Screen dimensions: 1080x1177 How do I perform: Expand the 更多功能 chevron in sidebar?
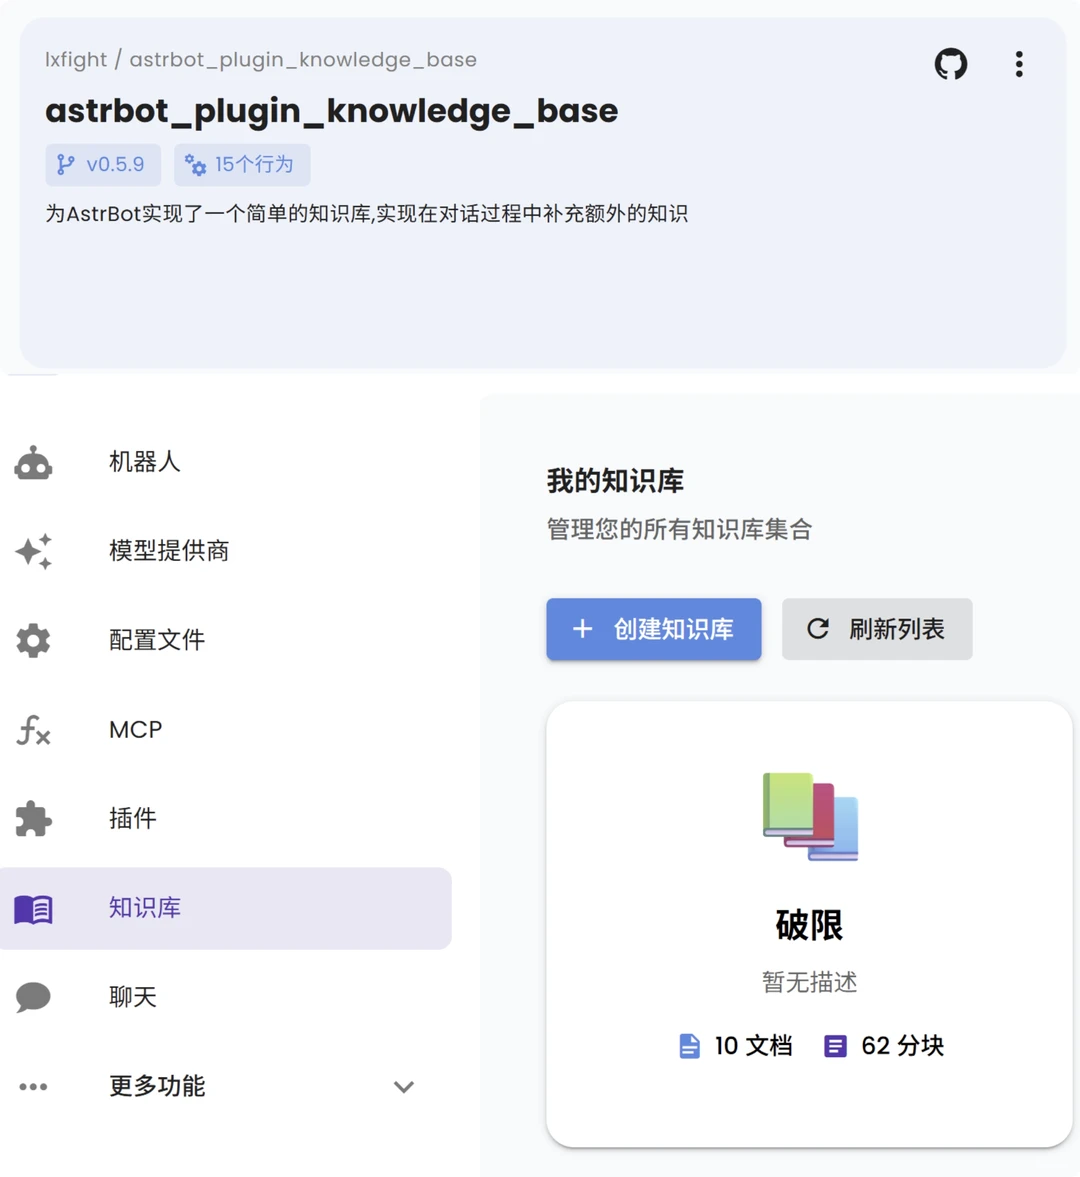coord(403,1087)
